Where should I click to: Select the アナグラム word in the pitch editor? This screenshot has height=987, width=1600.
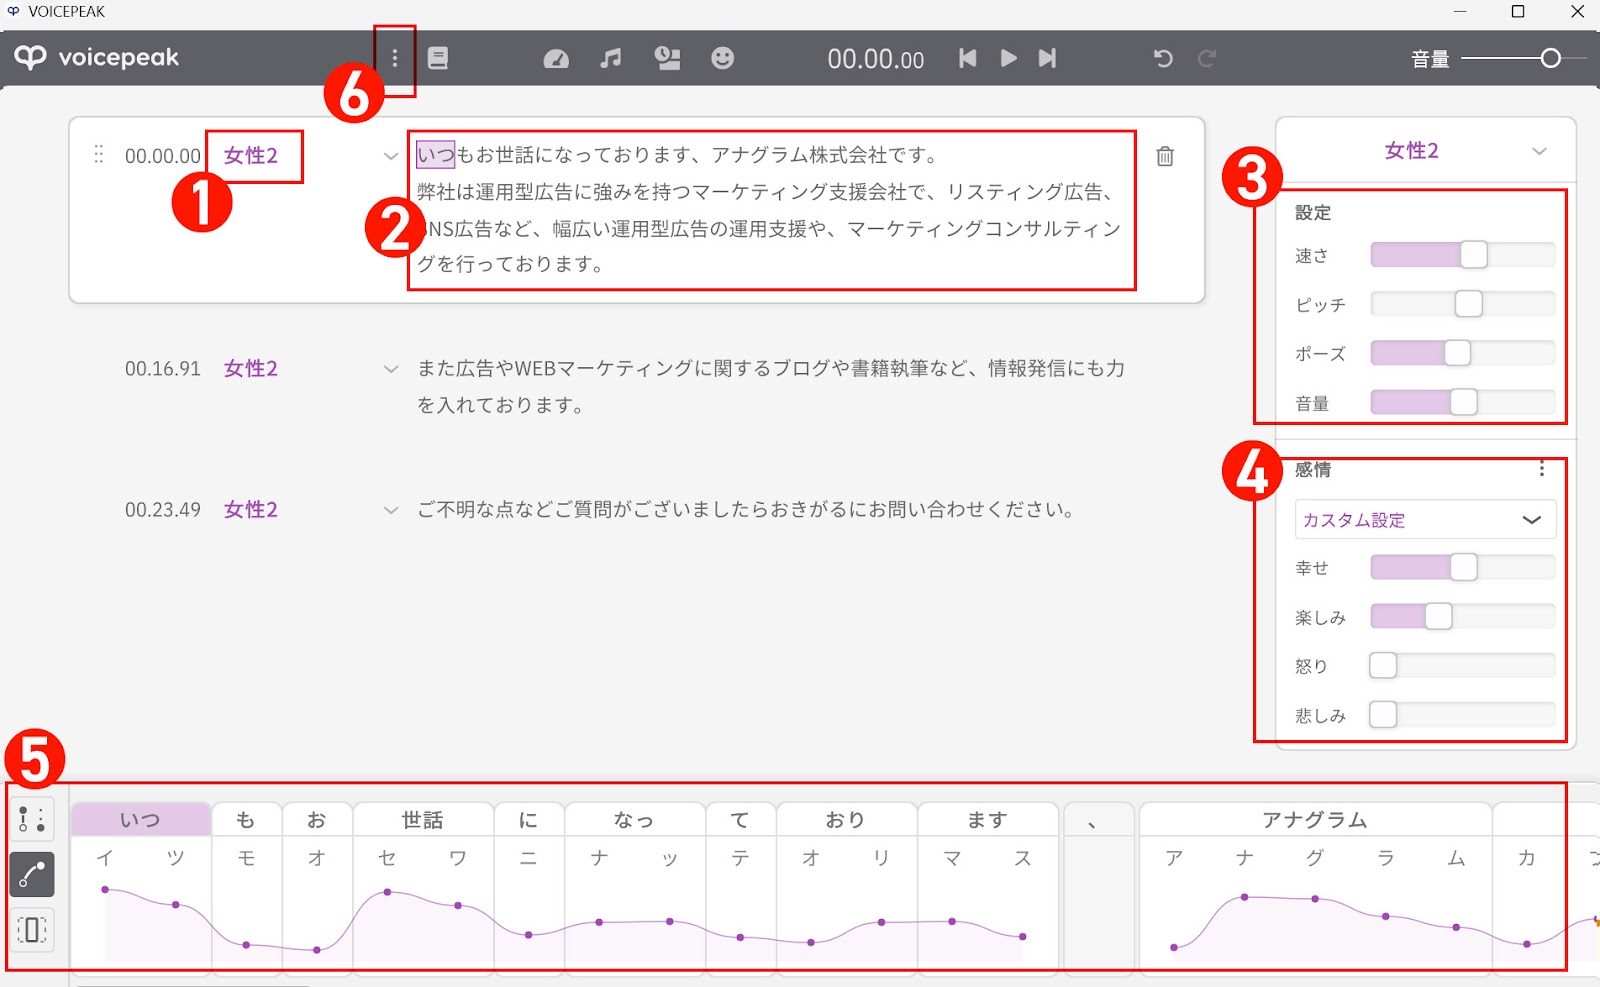point(1314,820)
